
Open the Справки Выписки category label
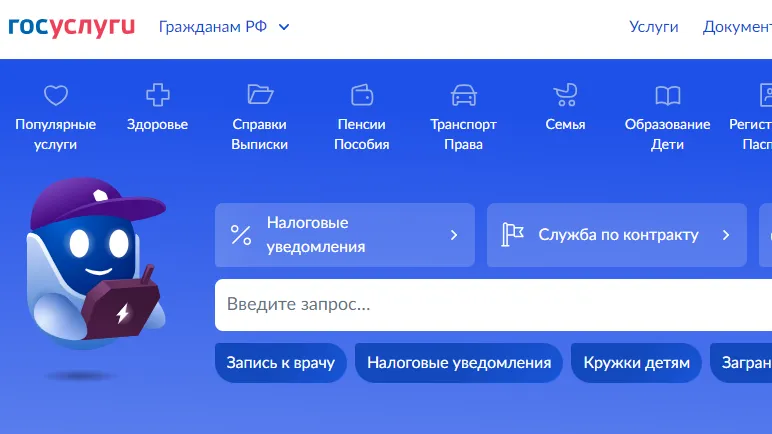[259, 134]
